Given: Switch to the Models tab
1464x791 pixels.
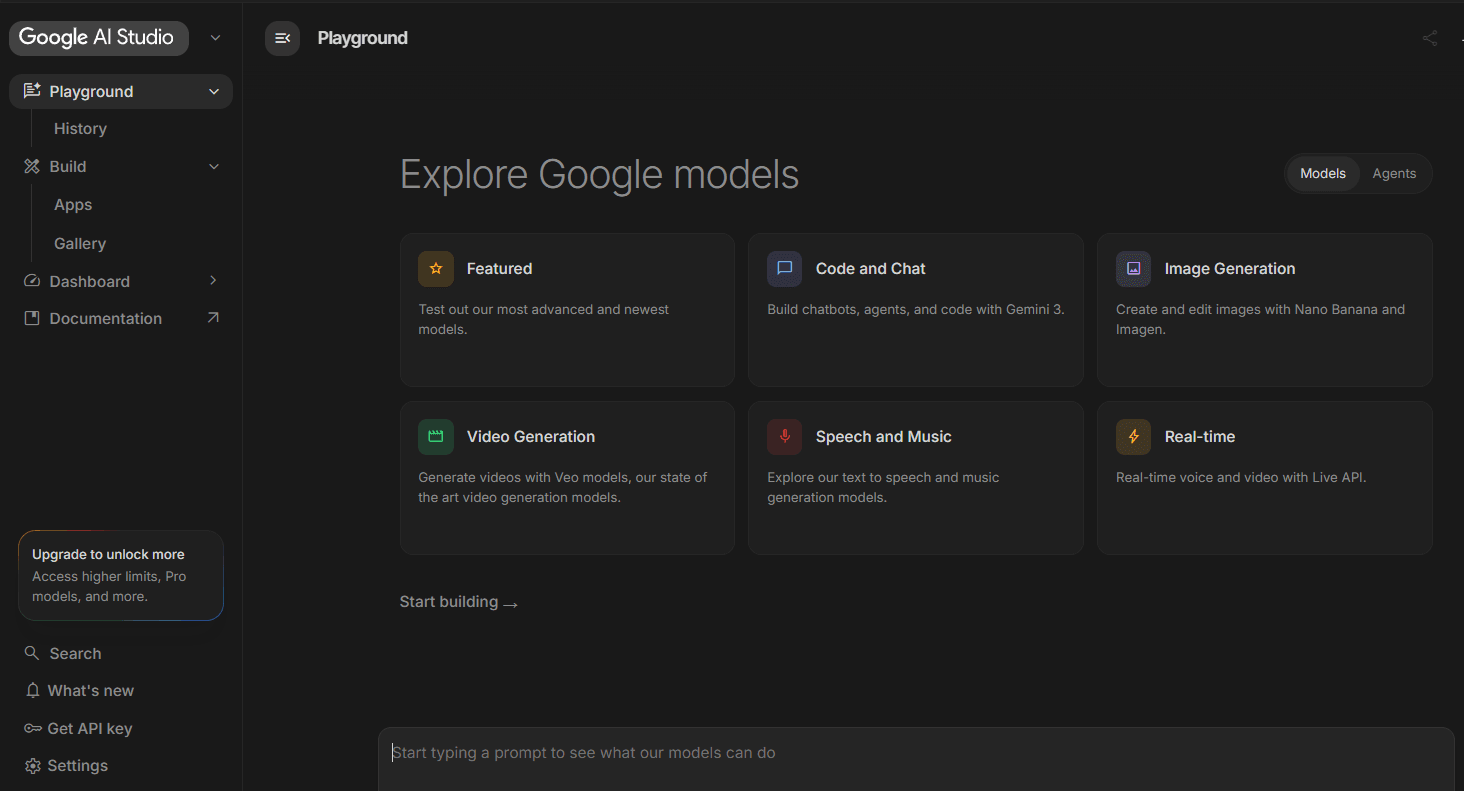Looking at the screenshot, I should (1323, 173).
